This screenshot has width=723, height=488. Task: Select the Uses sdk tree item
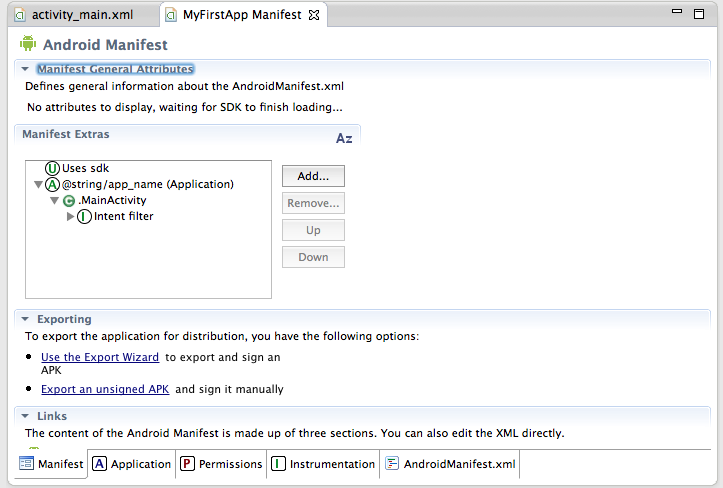click(86, 168)
